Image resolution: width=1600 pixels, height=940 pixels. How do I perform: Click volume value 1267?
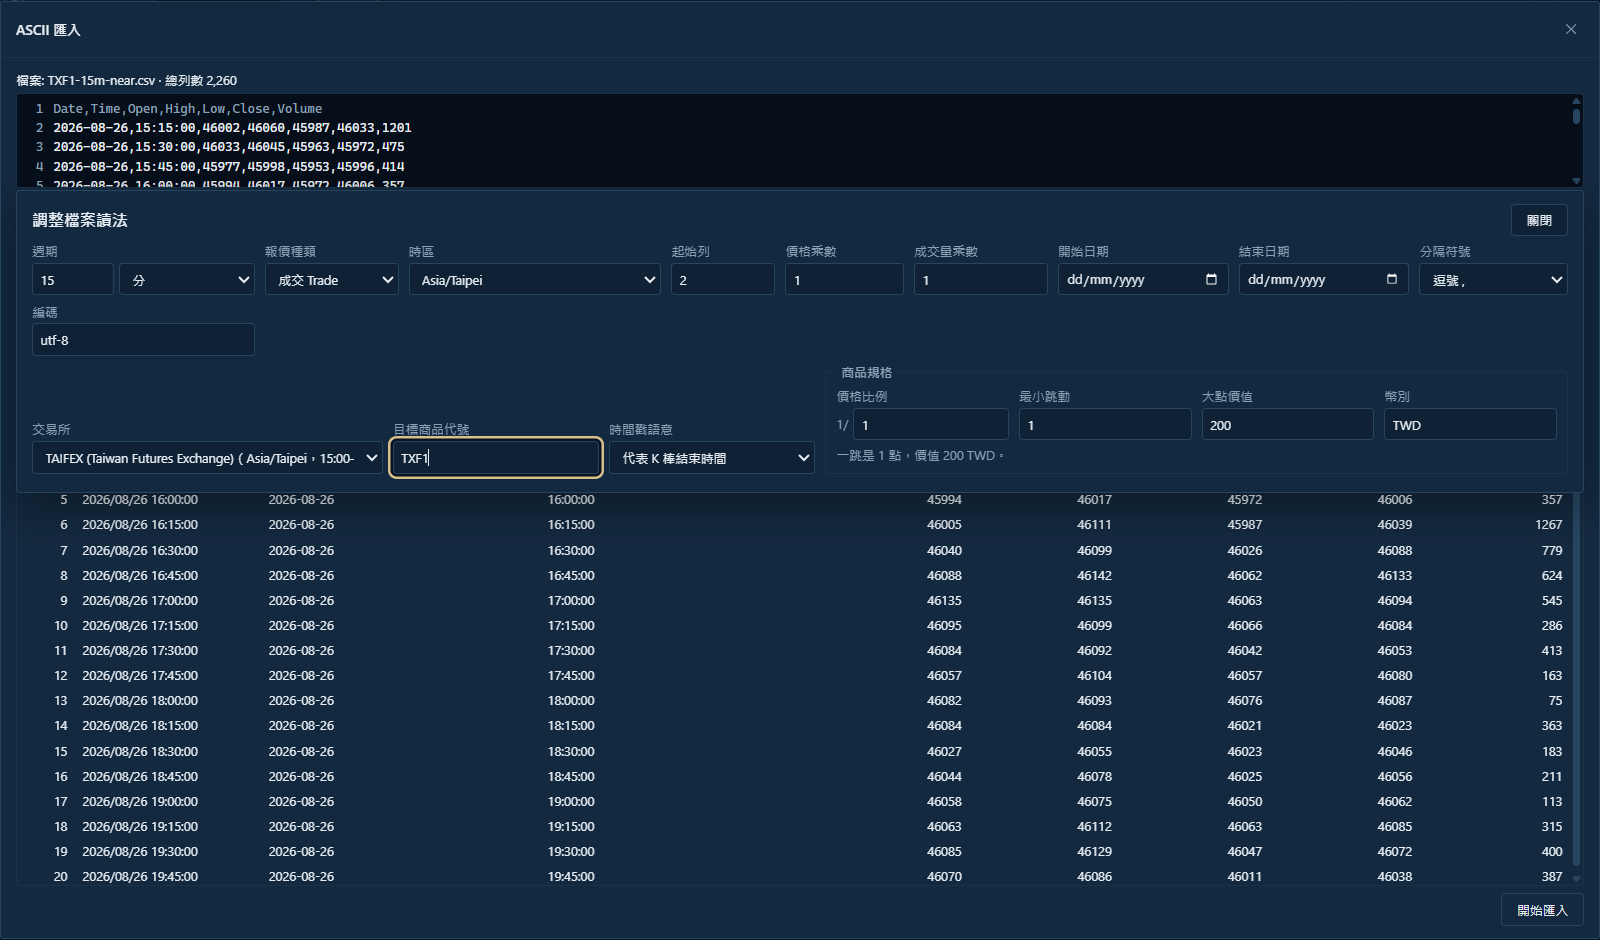(x=1548, y=524)
